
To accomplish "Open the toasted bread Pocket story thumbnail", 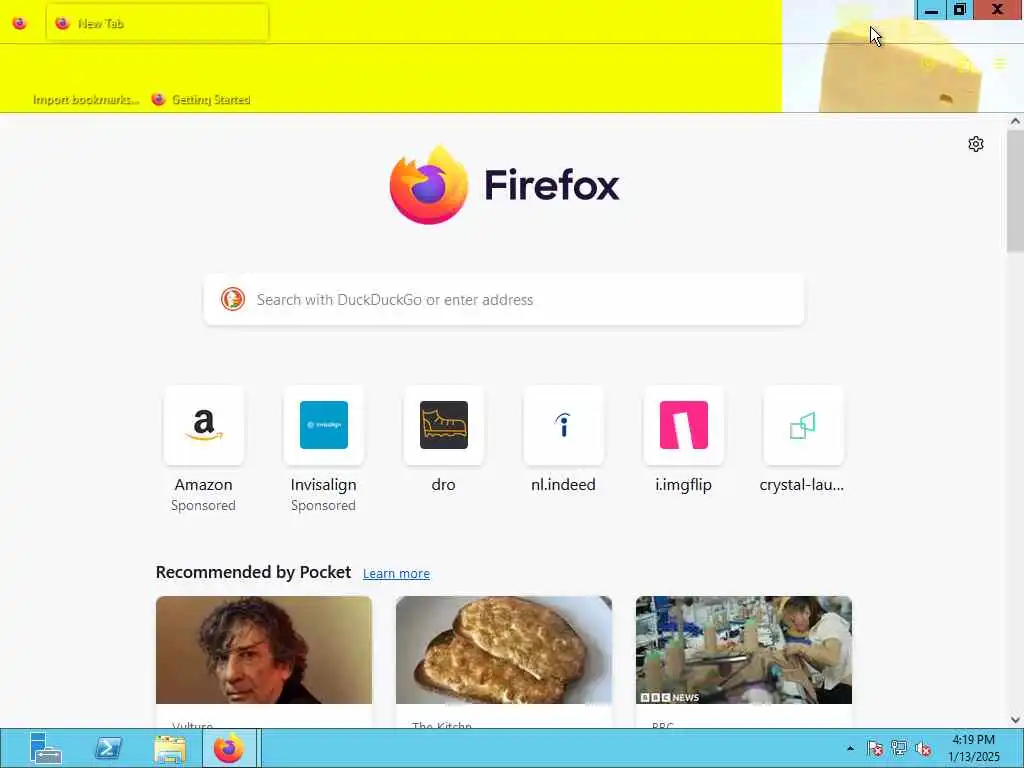I will point(504,650).
